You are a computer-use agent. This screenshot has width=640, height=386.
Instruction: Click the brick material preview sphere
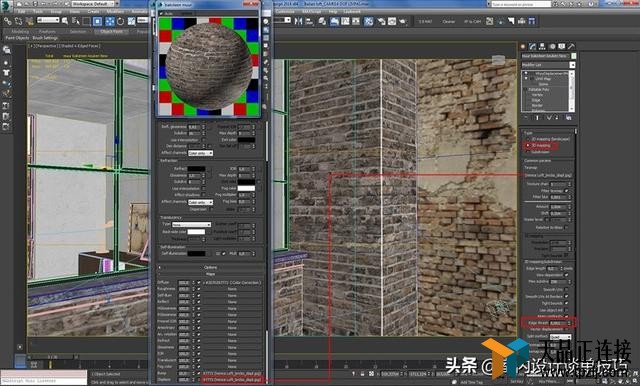209,66
